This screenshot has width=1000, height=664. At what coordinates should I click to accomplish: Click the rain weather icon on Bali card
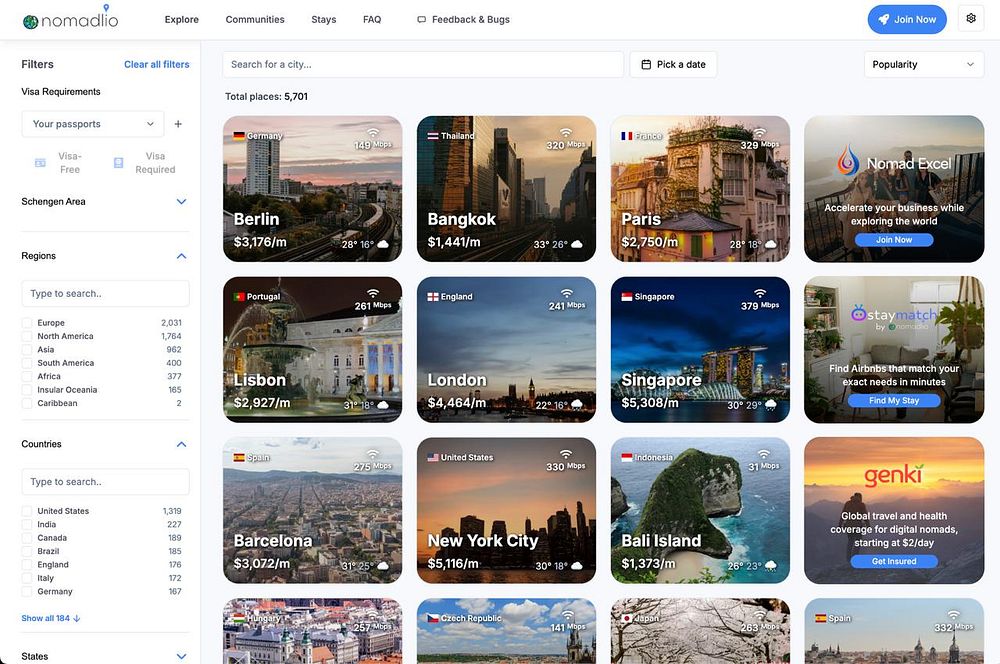pos(770,566)
